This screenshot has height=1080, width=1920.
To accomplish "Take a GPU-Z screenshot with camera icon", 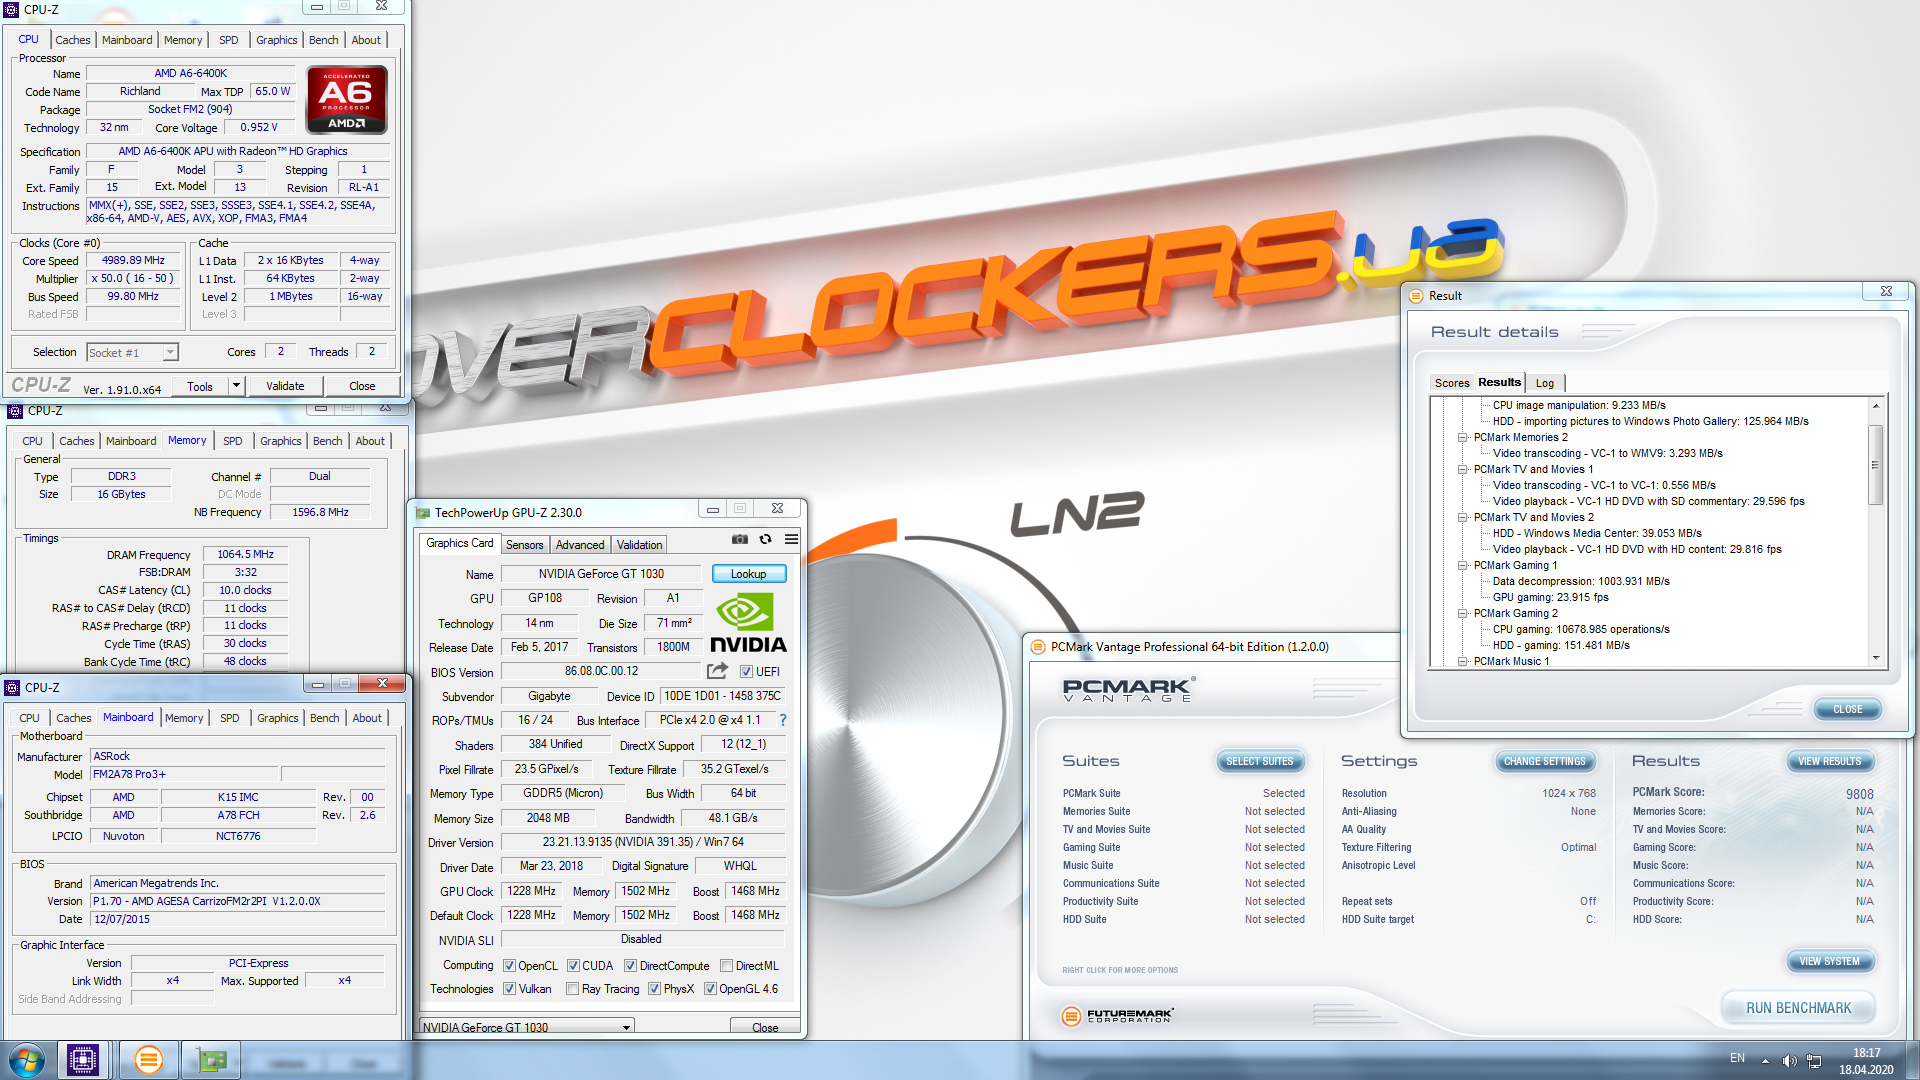I will [x=739, y=539].
